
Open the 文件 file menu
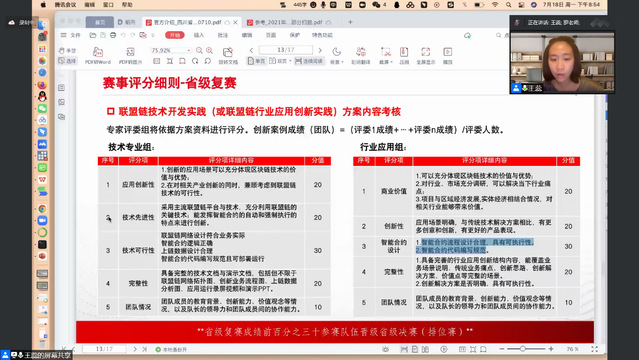[x=71, y=35]
